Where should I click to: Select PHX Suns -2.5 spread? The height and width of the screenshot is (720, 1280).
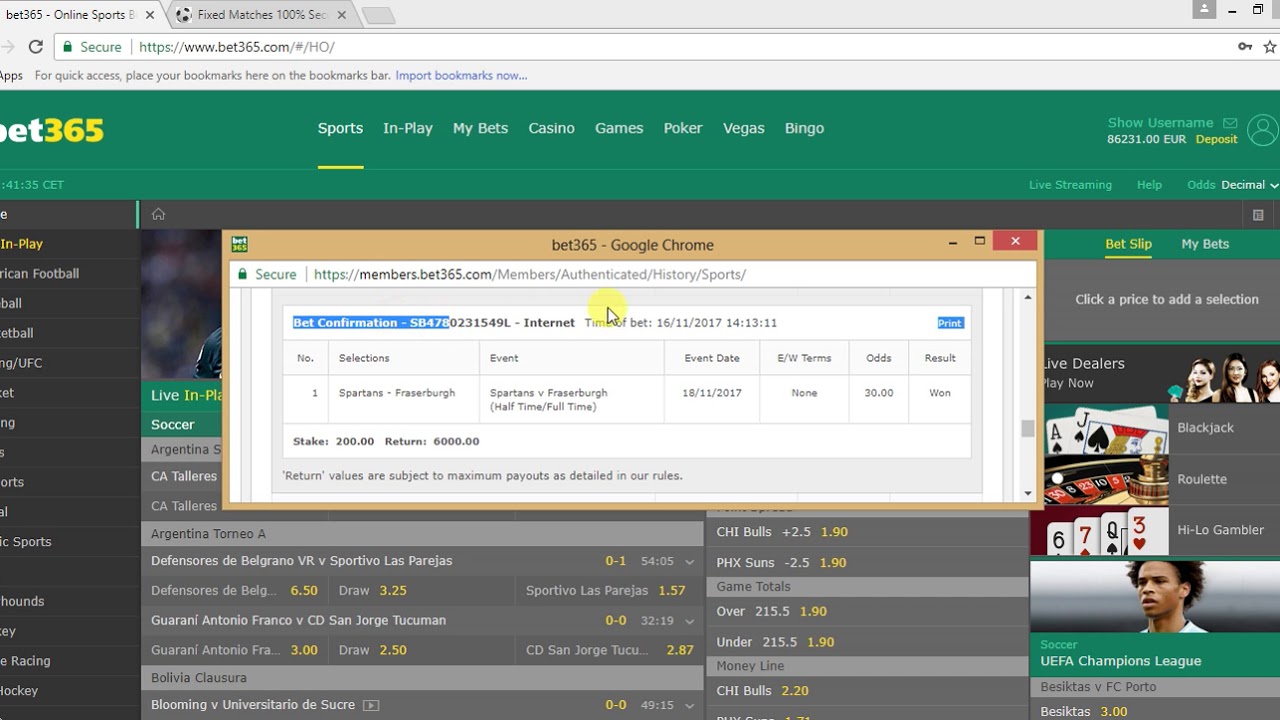[x=867, y=562]
